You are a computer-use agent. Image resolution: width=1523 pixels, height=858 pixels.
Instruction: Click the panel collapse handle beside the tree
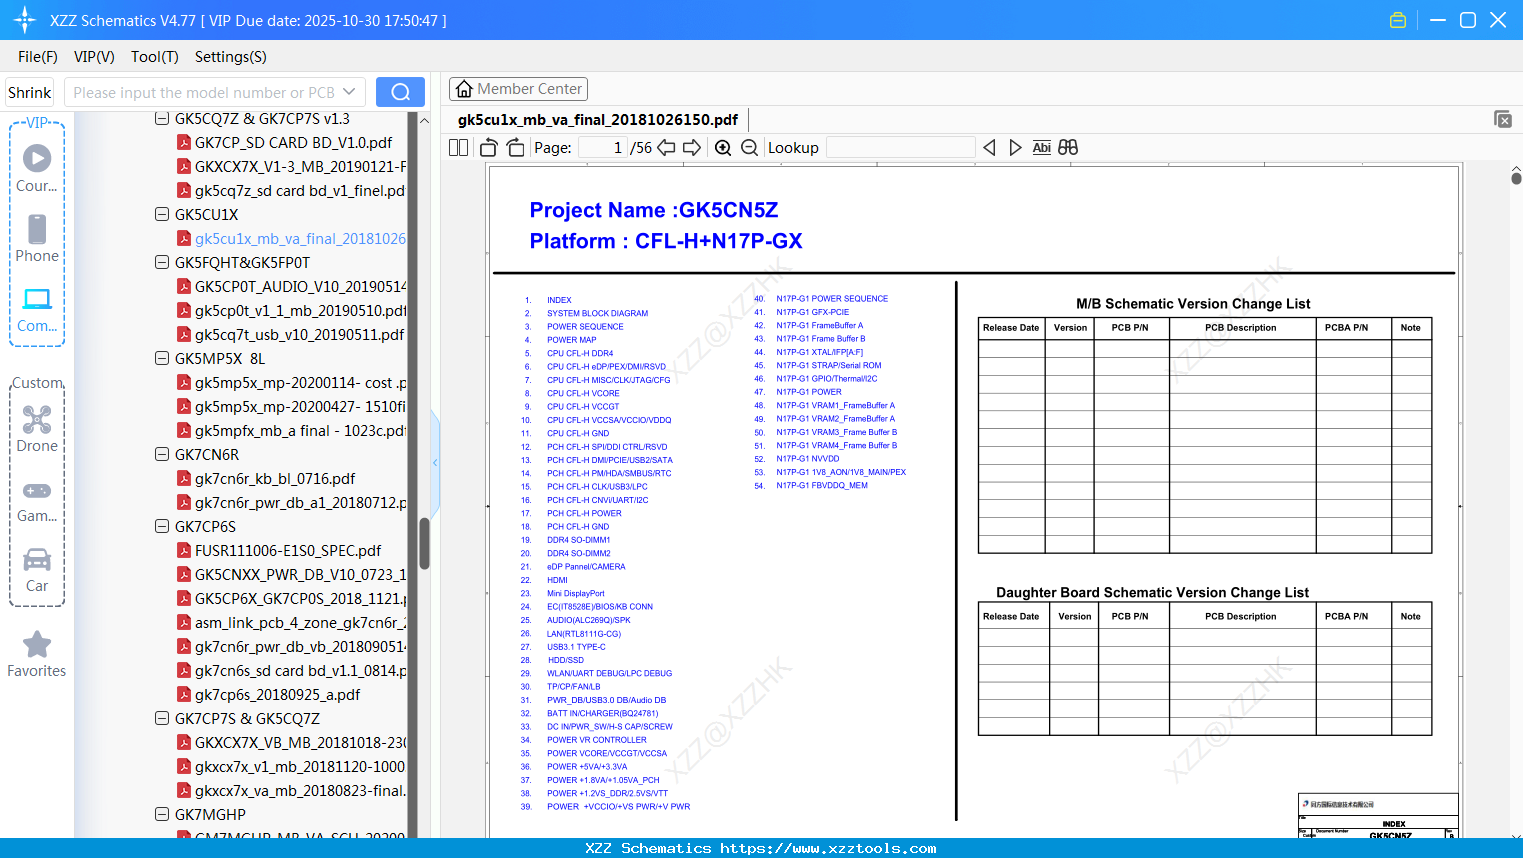[435, 462]
